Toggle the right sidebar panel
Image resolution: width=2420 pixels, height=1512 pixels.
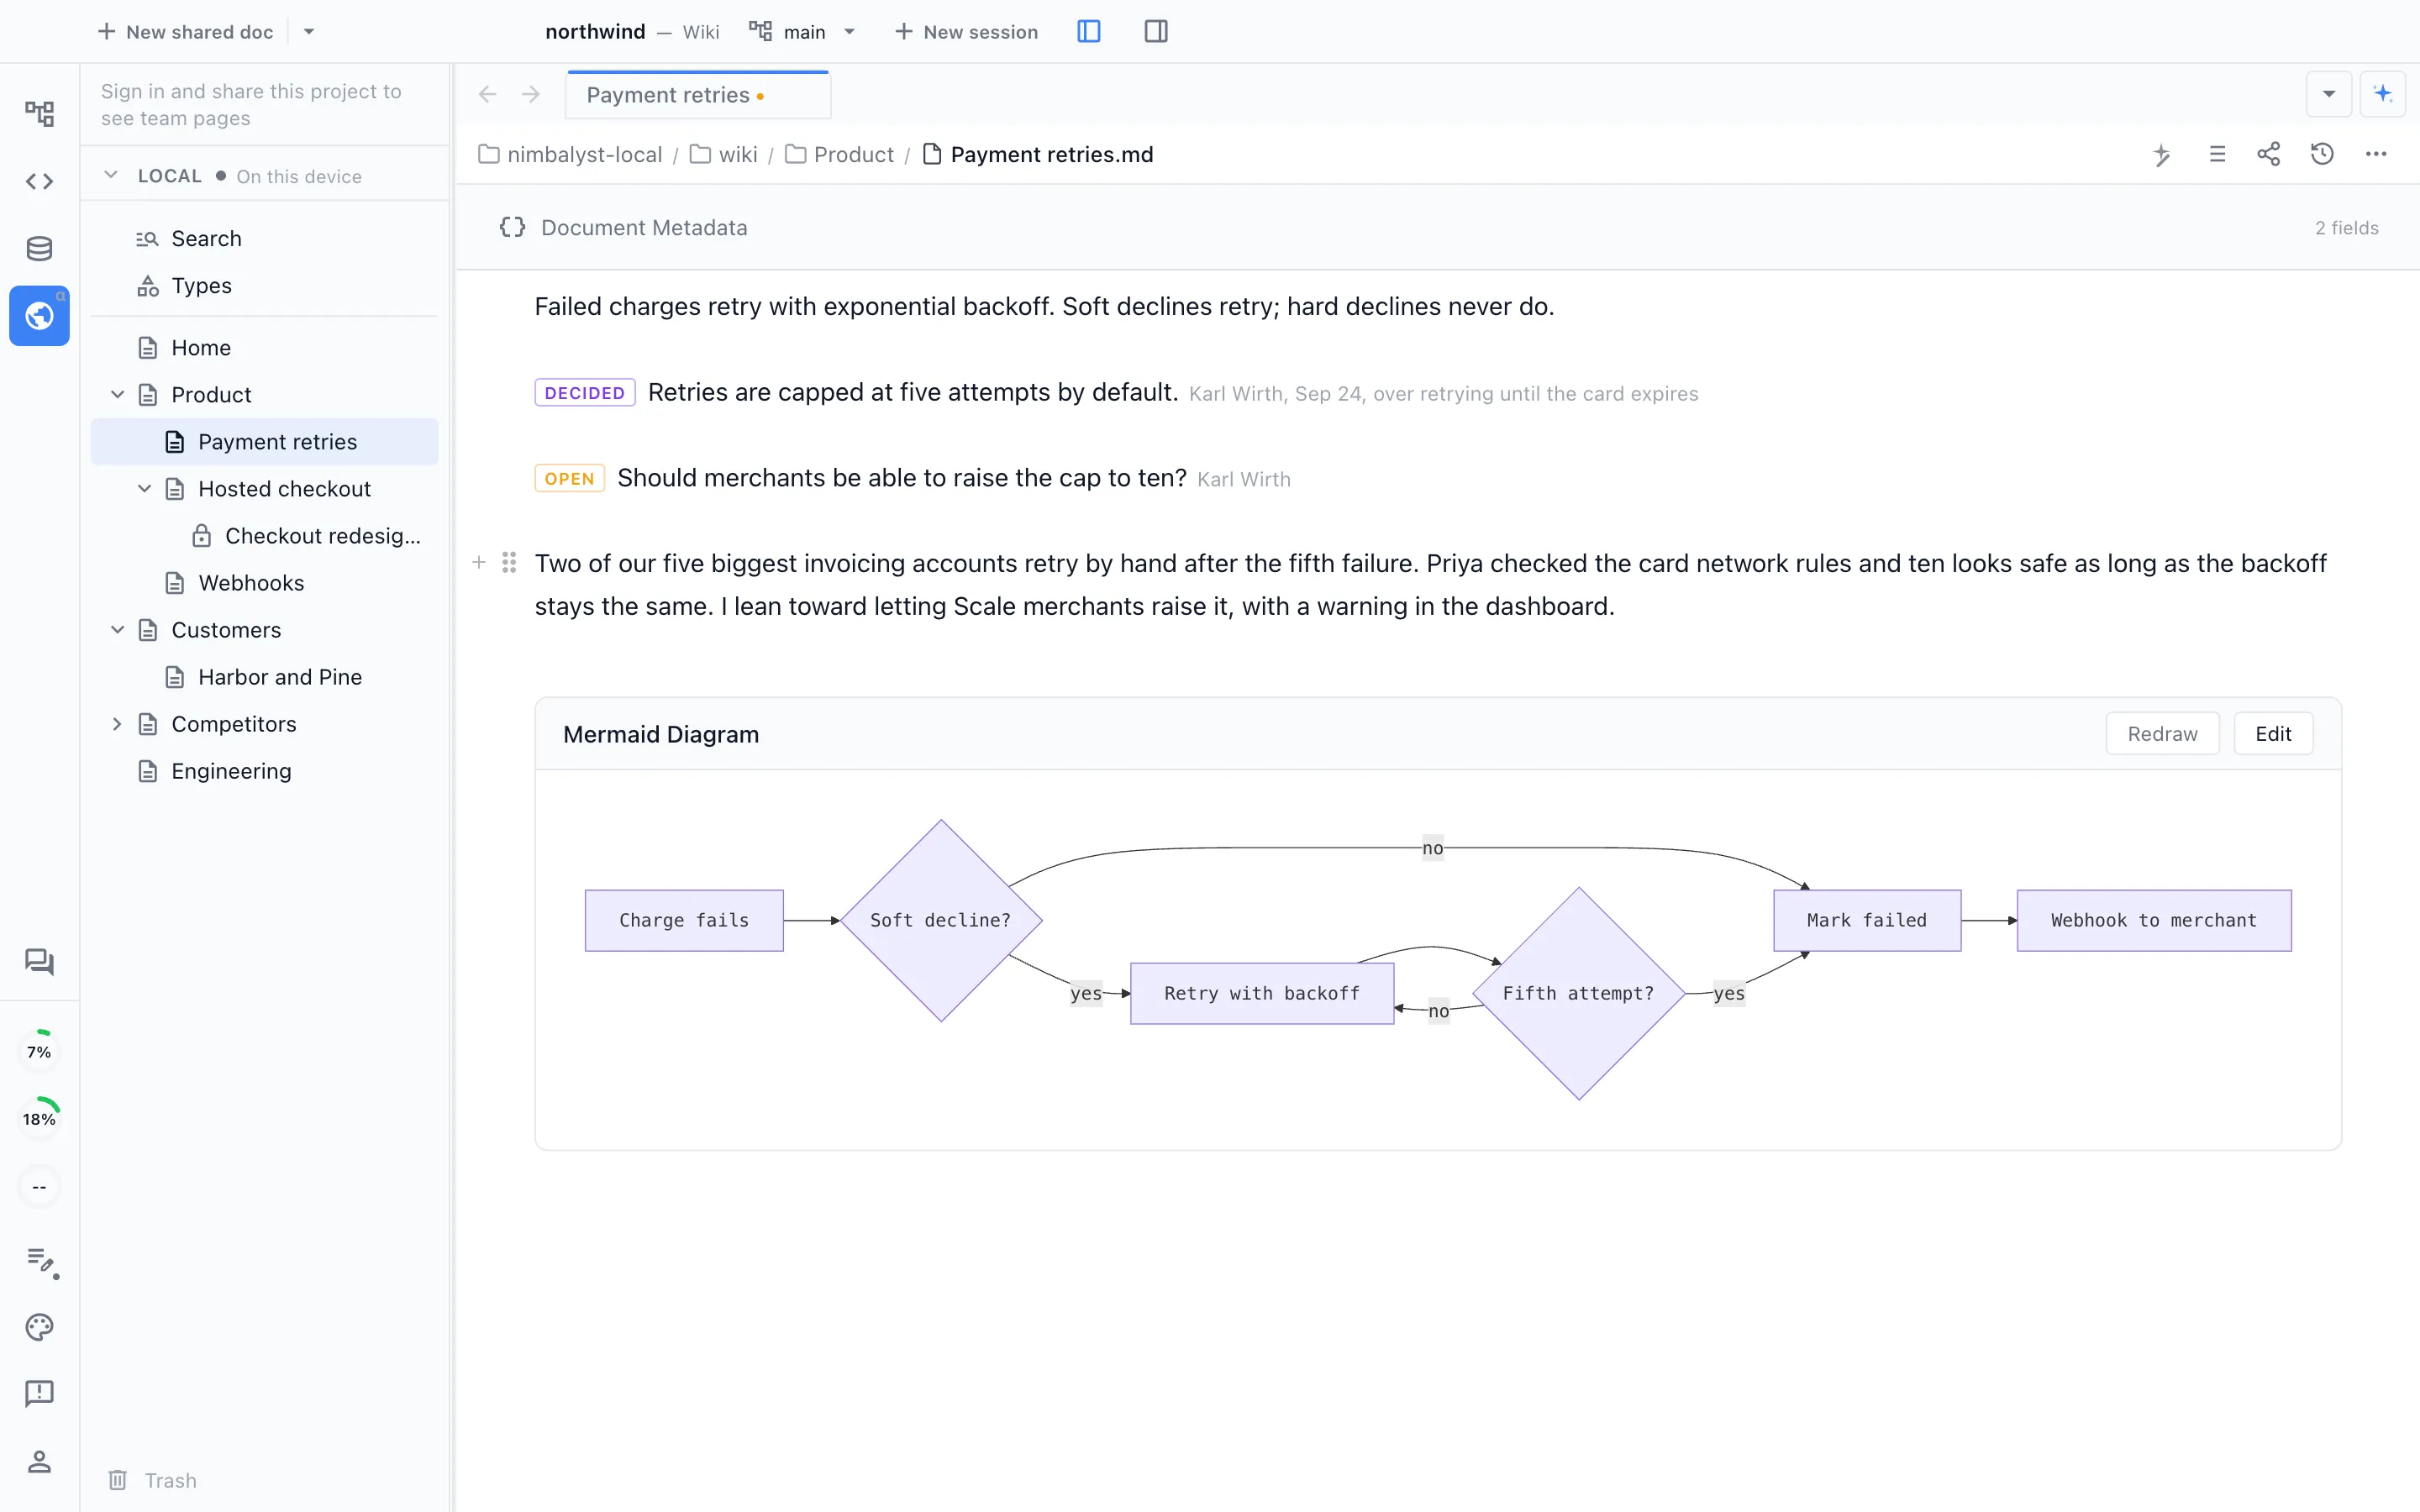point(1156,32)
